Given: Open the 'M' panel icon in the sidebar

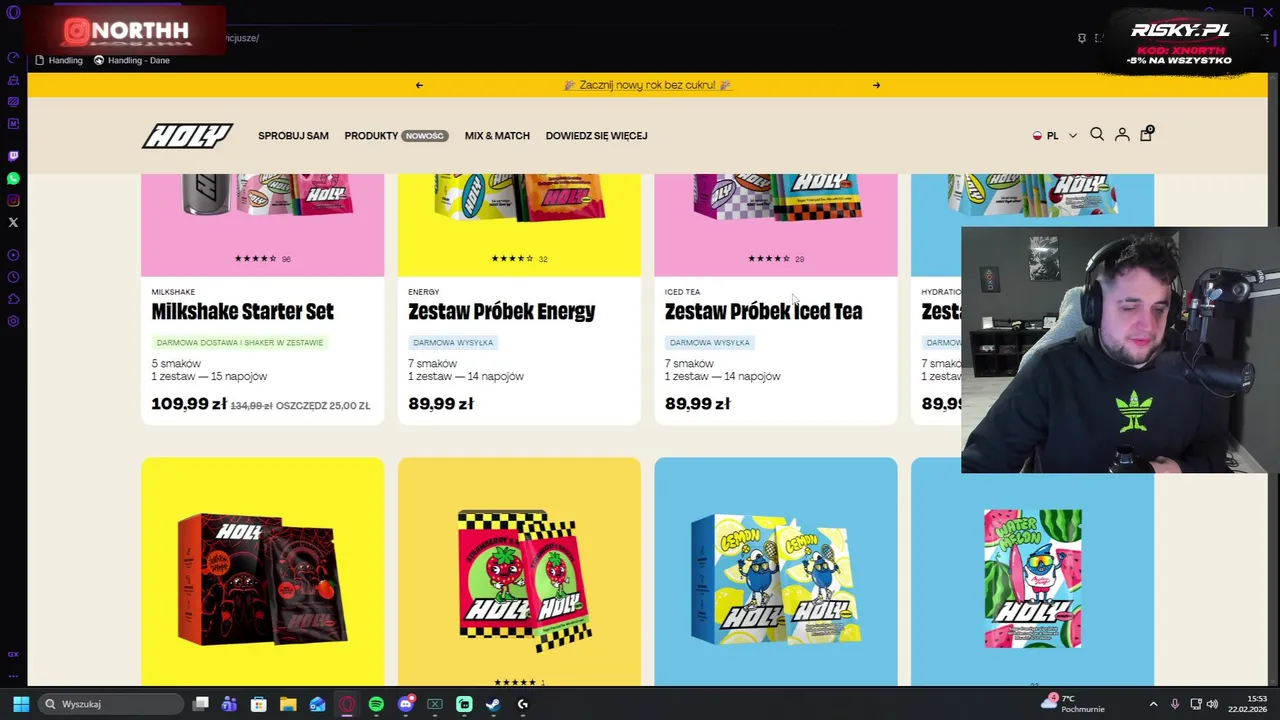Looking at the screenshot, I should tap(13, 124).
